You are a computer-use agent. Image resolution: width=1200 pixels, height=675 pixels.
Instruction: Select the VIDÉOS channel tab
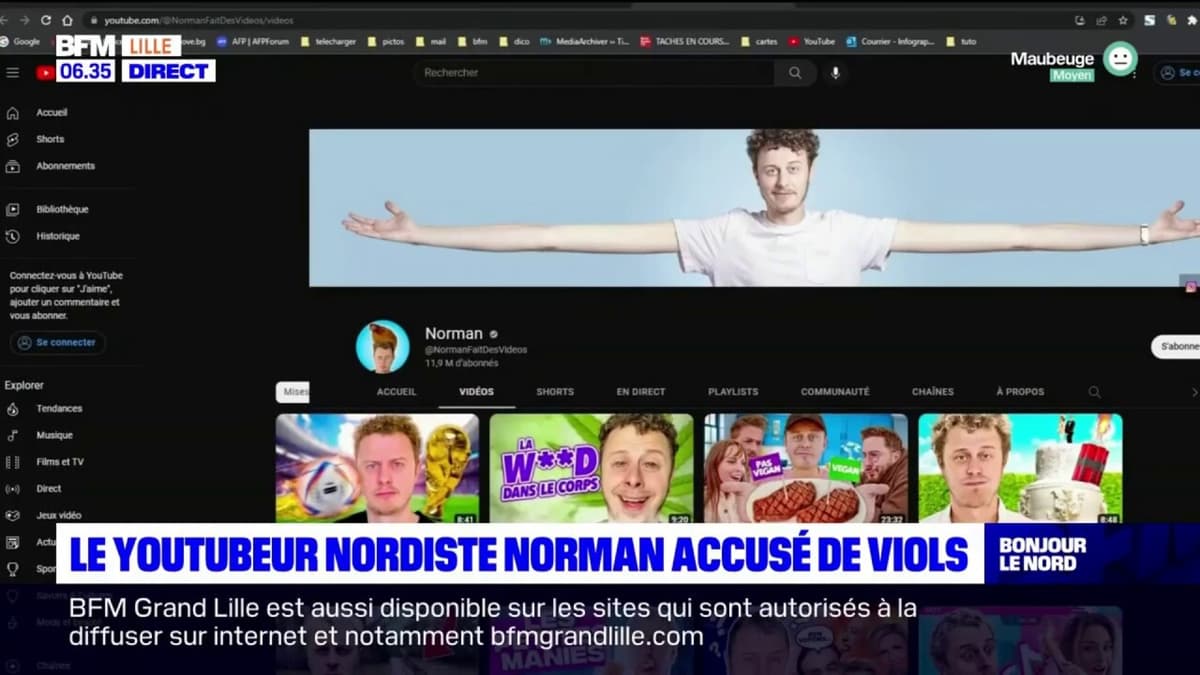pyautogui.click(x=476, y=392)
